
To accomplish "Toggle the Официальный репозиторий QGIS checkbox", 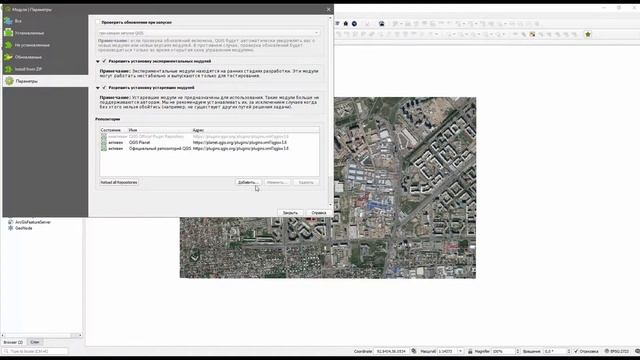I will click(x=104, y=149).
